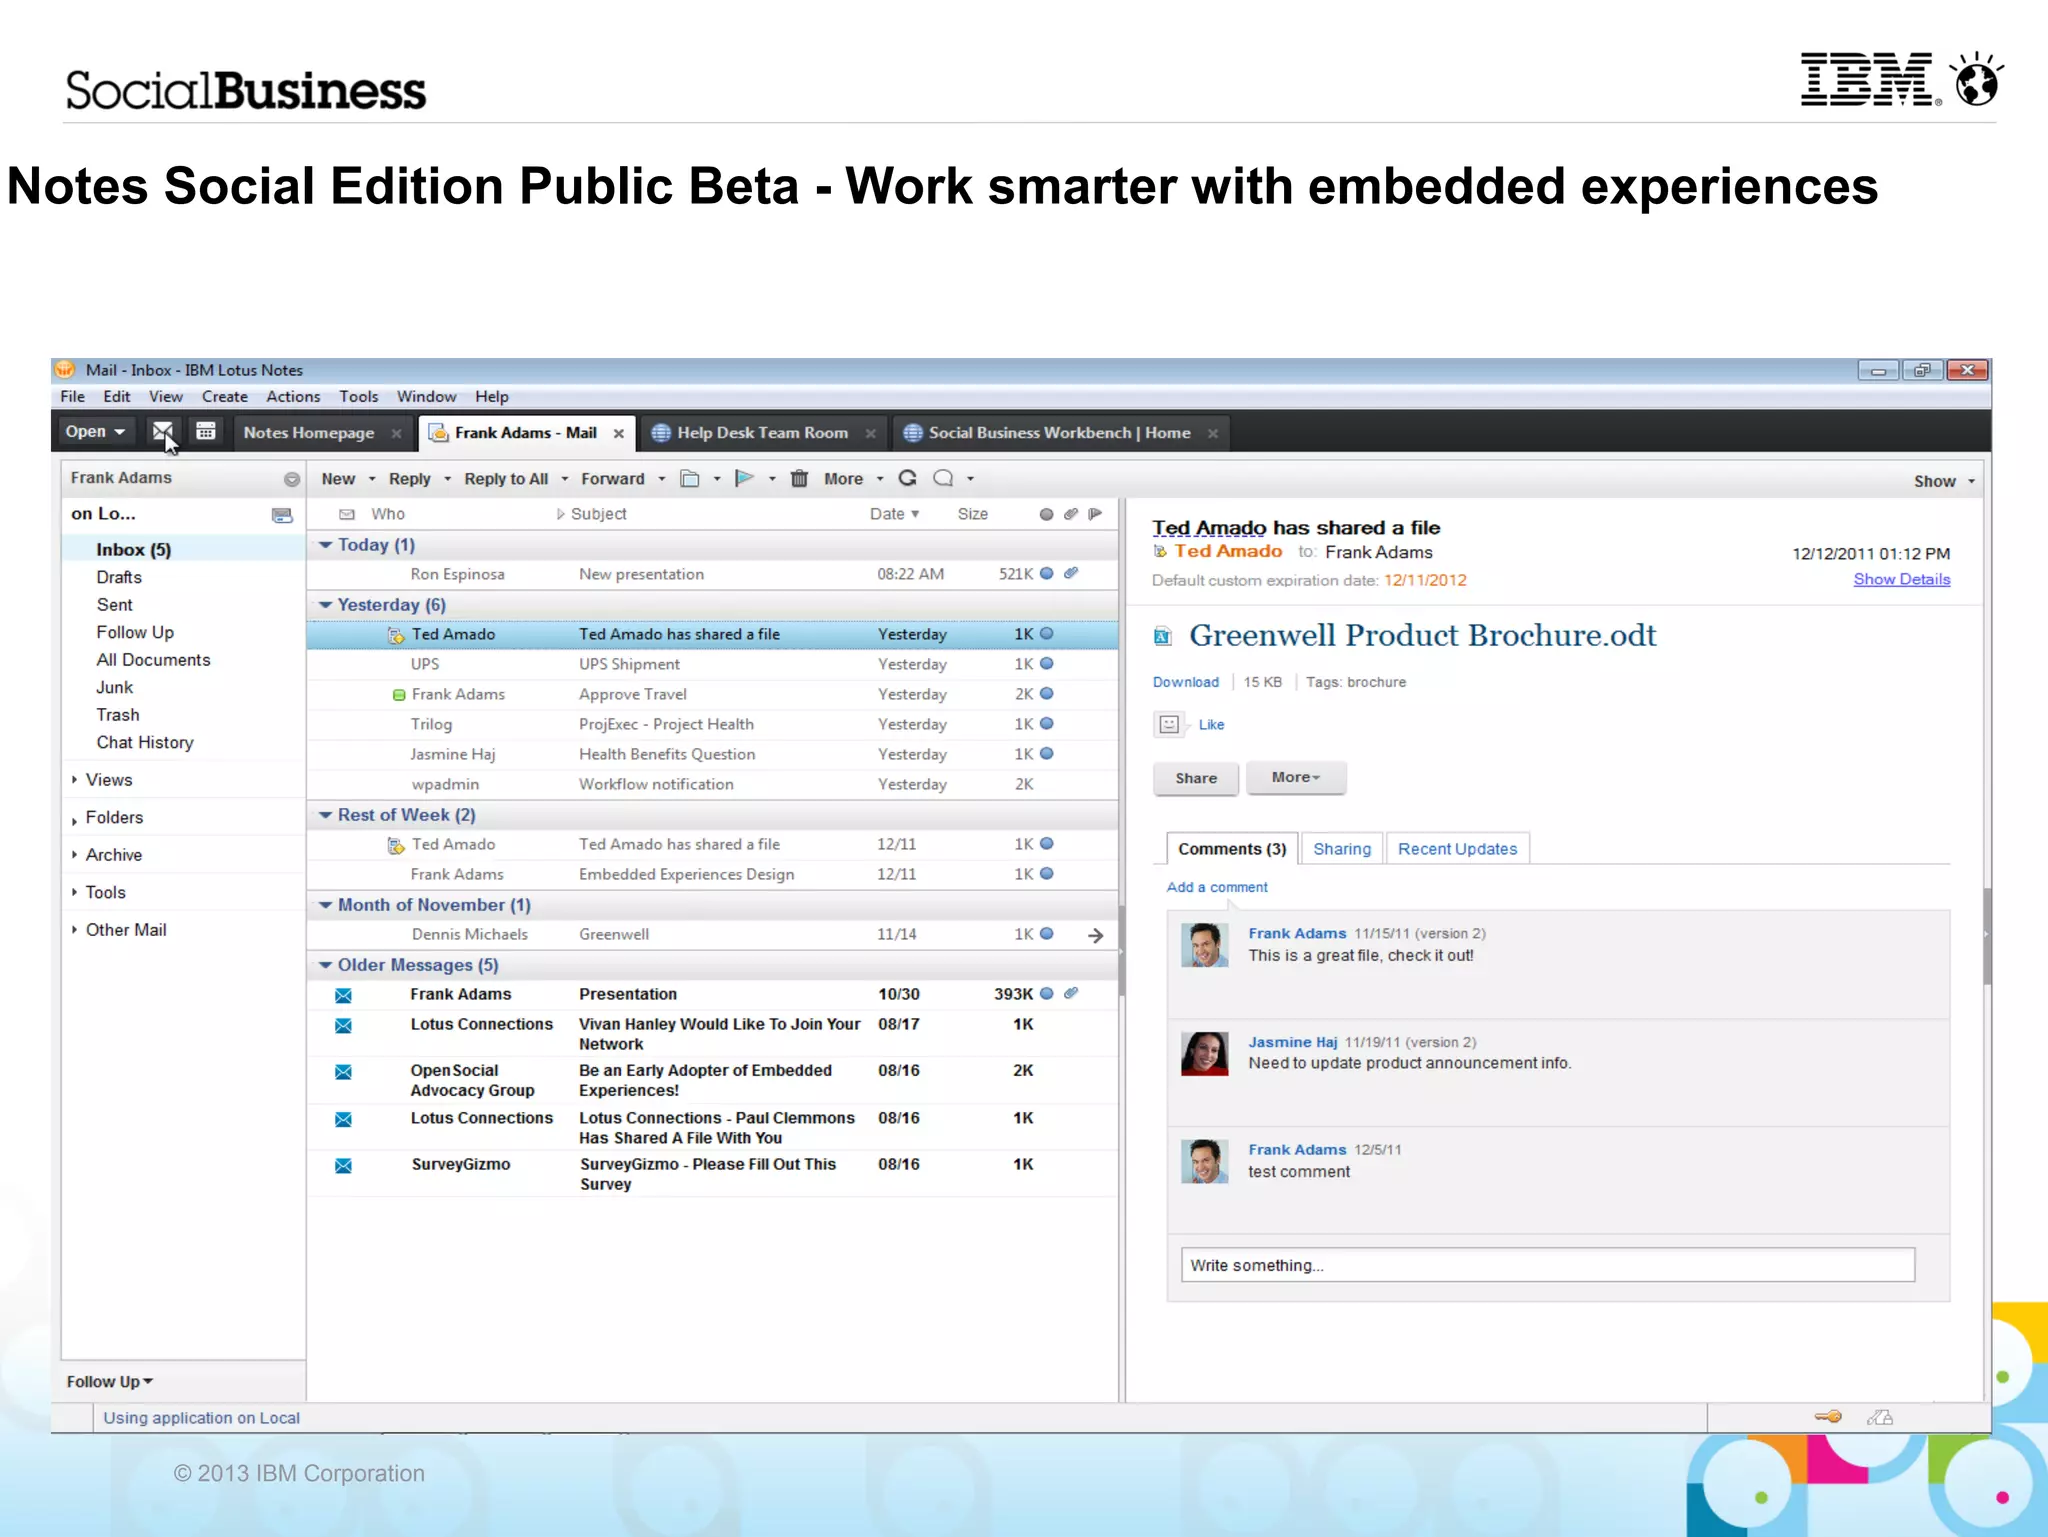Click the folder move icon in toolbar
This screenshot has height=1537, width=2048.
(690, 479)
